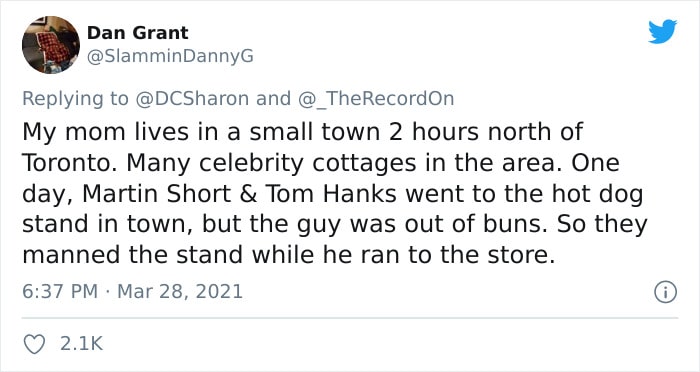Click the Twitter bird logo
700x372 pixels.
click(662, 31)
